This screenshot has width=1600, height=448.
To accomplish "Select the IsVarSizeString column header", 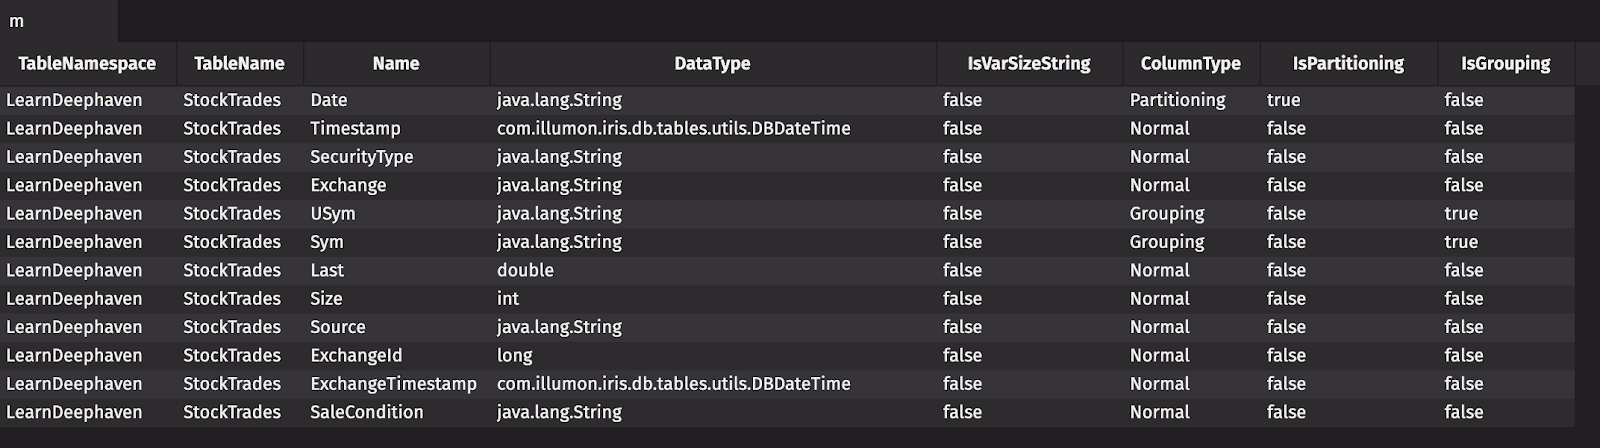I will point(1029,64).
